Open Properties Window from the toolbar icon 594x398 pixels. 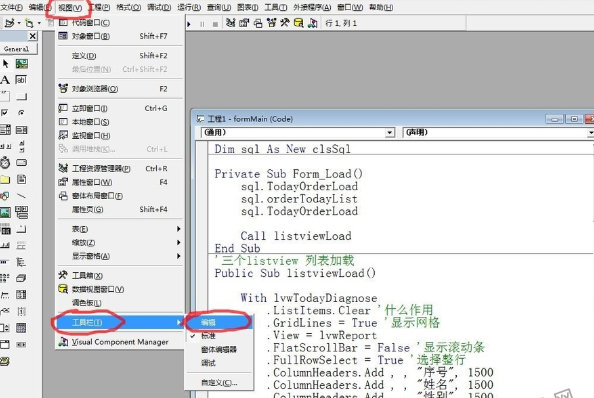pos(244,23)
